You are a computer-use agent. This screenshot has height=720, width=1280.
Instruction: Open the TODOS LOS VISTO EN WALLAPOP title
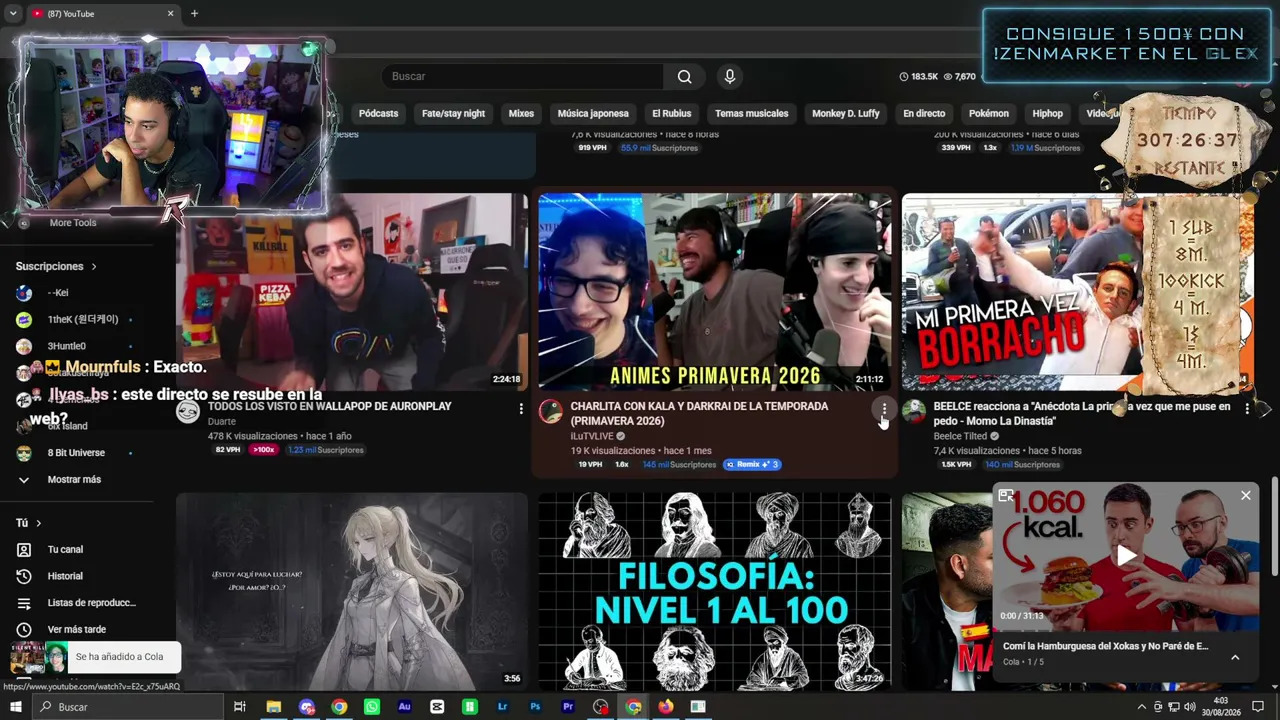coord(330,407)
